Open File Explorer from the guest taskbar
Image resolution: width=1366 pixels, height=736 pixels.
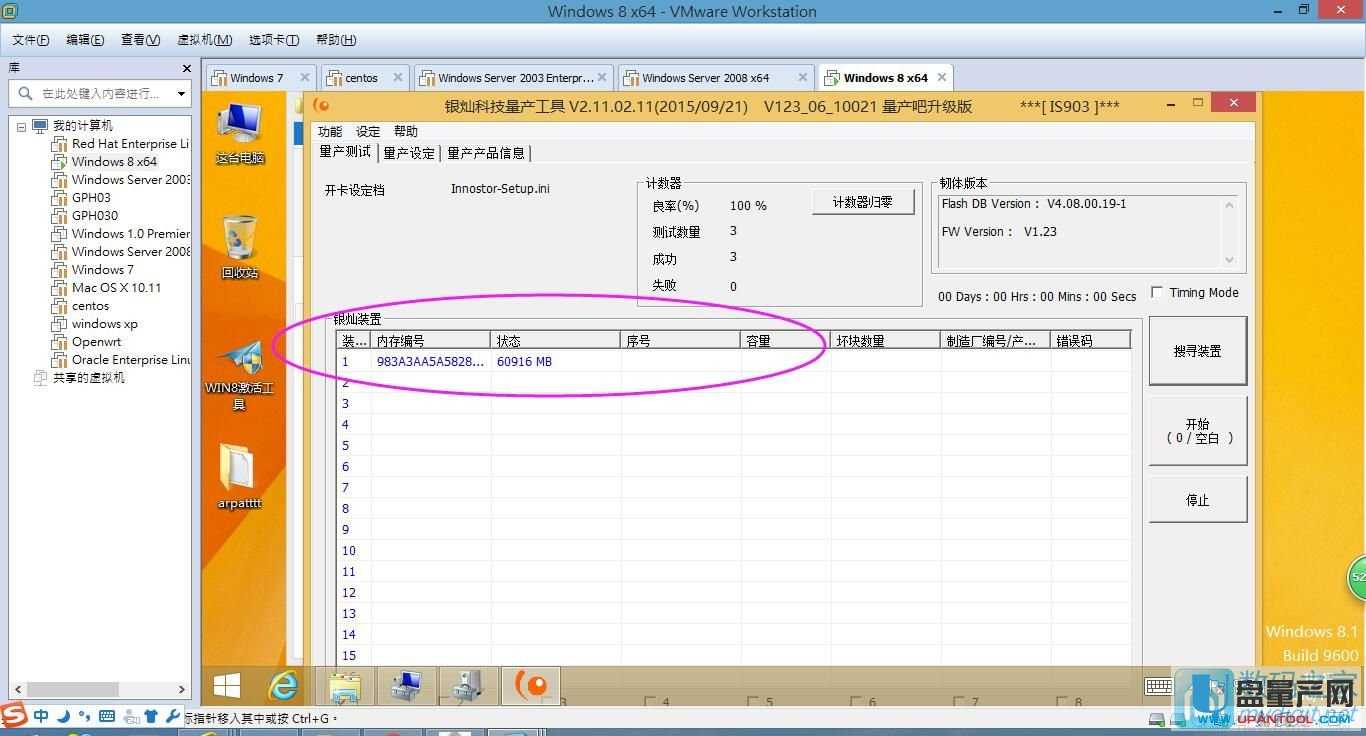(345, 686)
